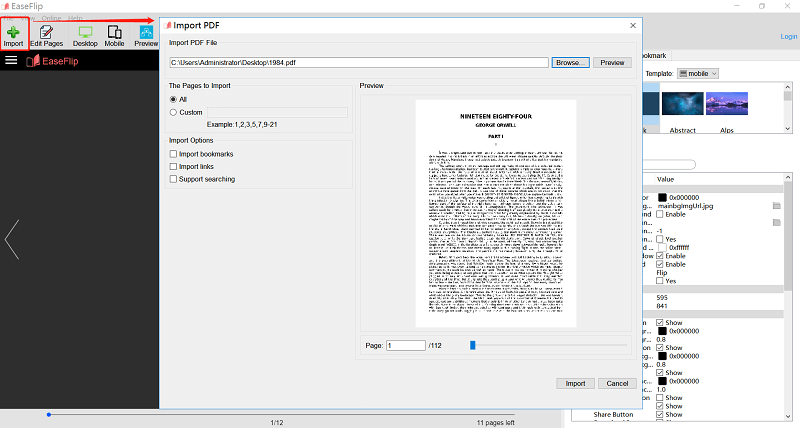Click the page preview slider handle
800x428 pixels.
click(x=472, y=345)
